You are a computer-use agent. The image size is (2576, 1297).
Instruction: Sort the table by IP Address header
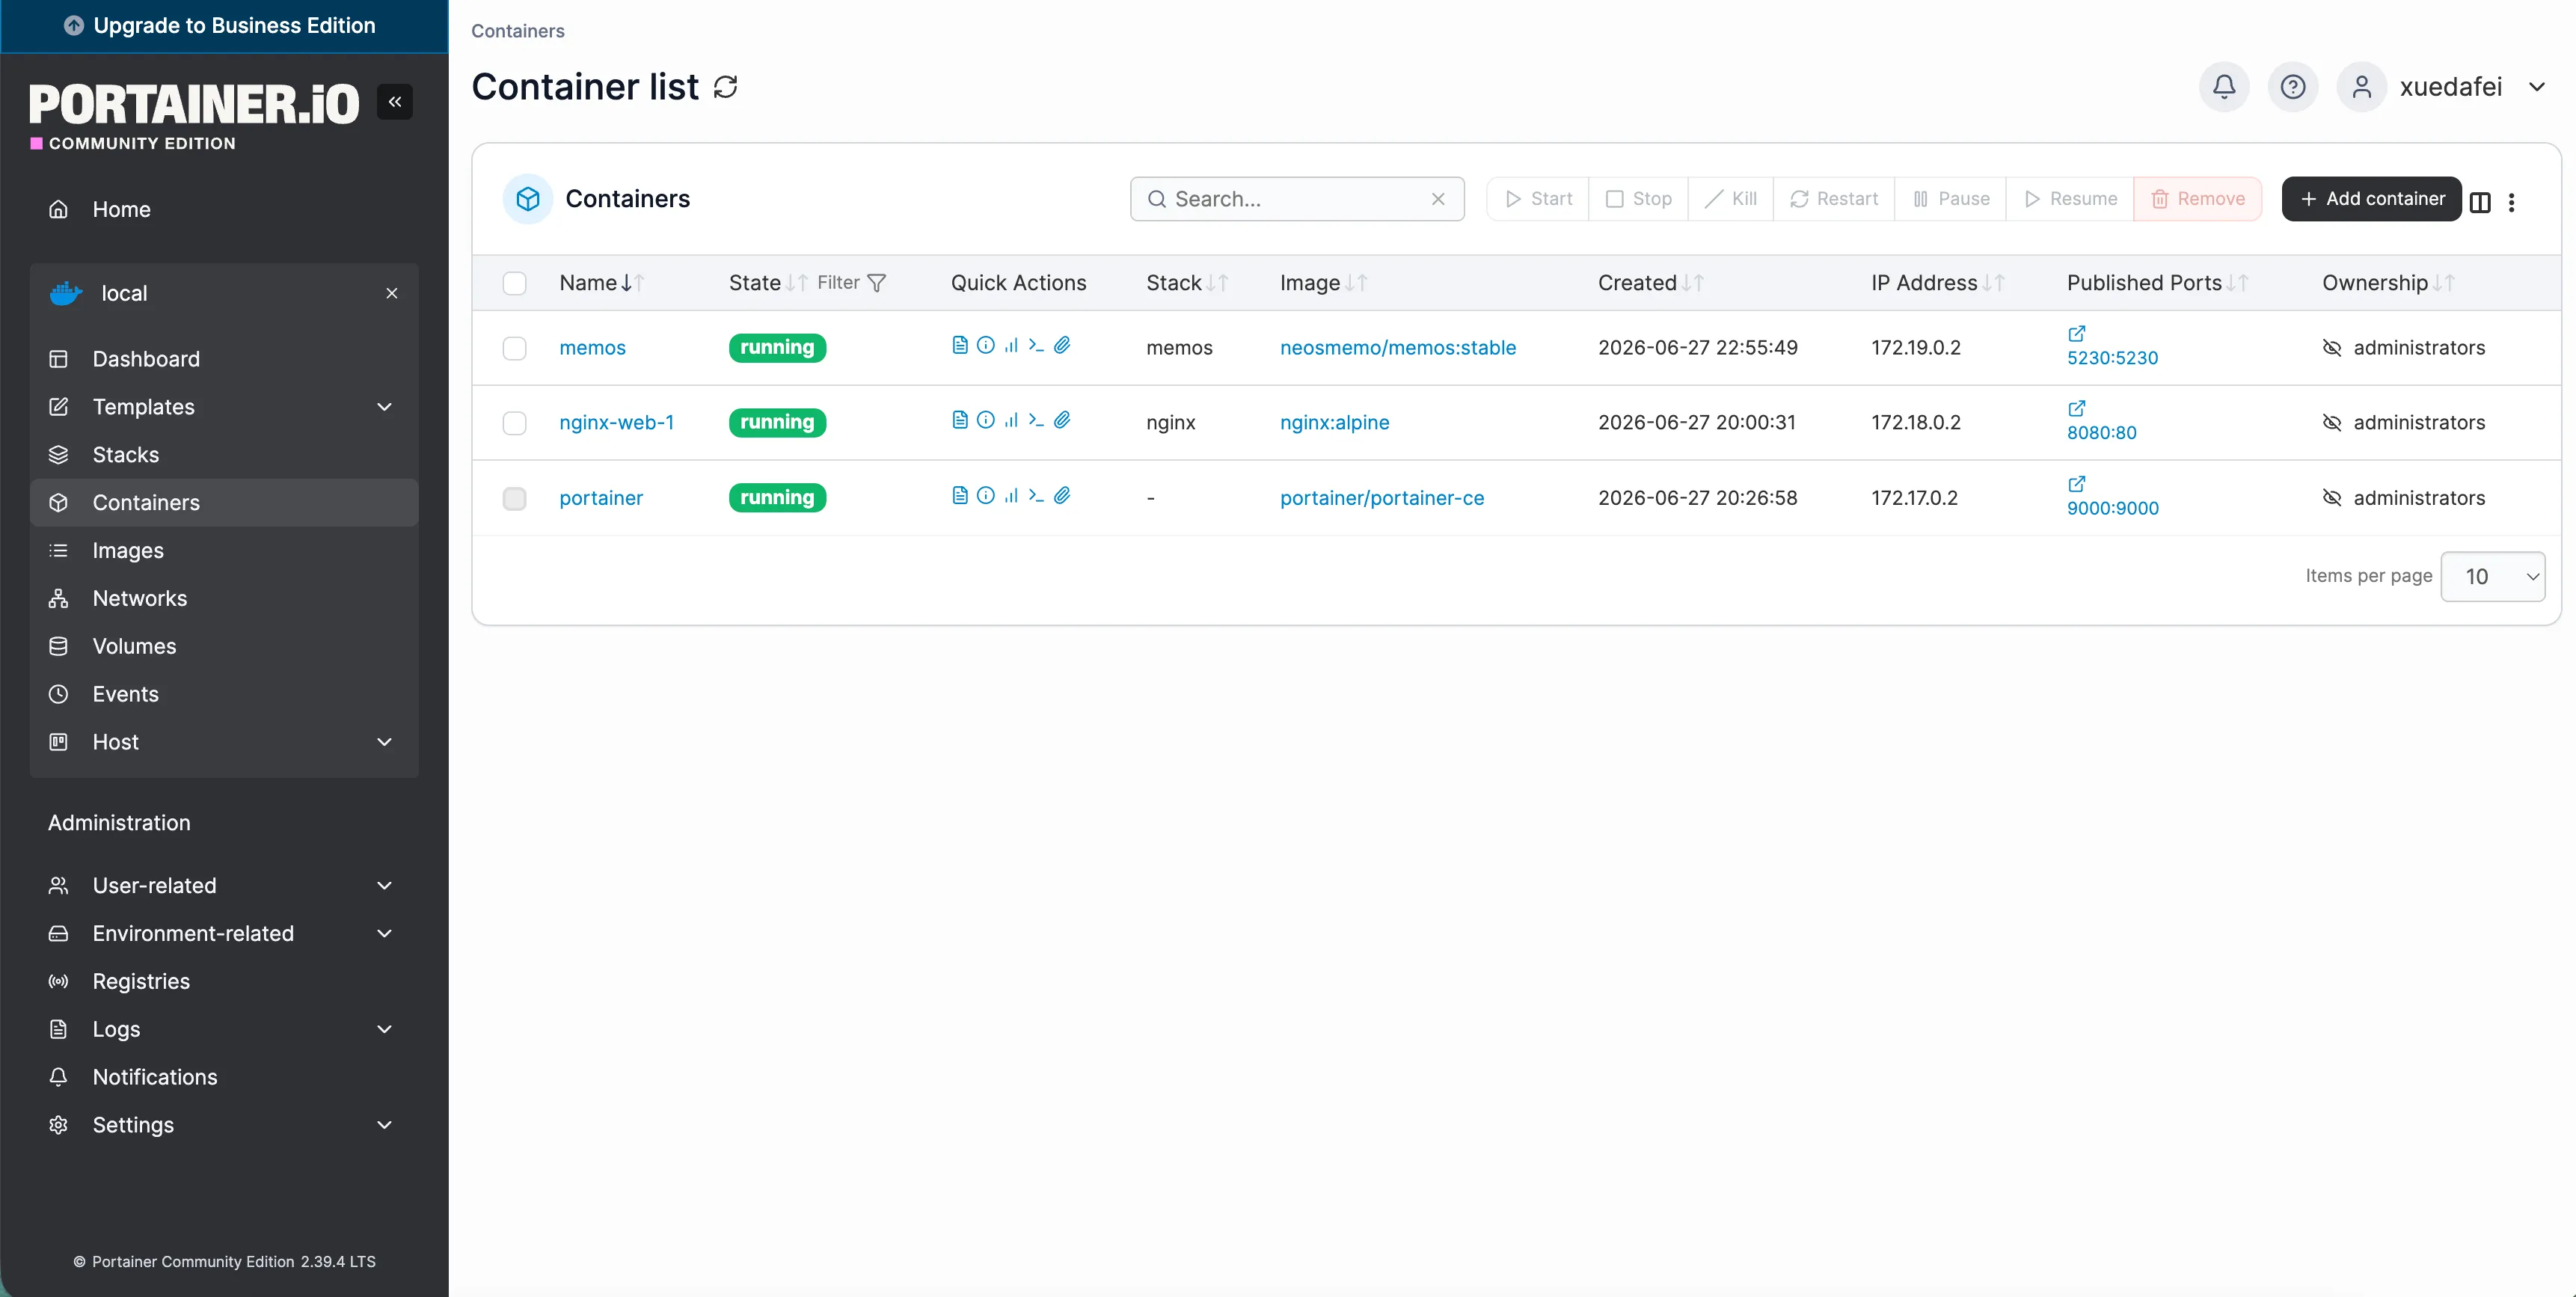1938,283
